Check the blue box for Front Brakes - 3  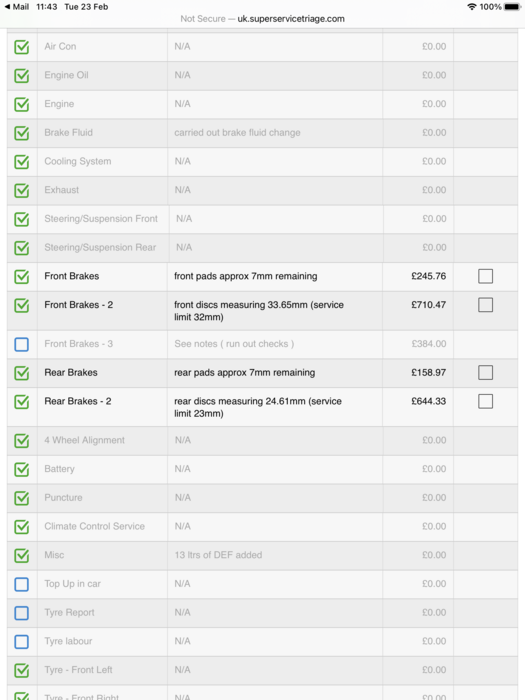pyautogui.click(x=21, y=344)
